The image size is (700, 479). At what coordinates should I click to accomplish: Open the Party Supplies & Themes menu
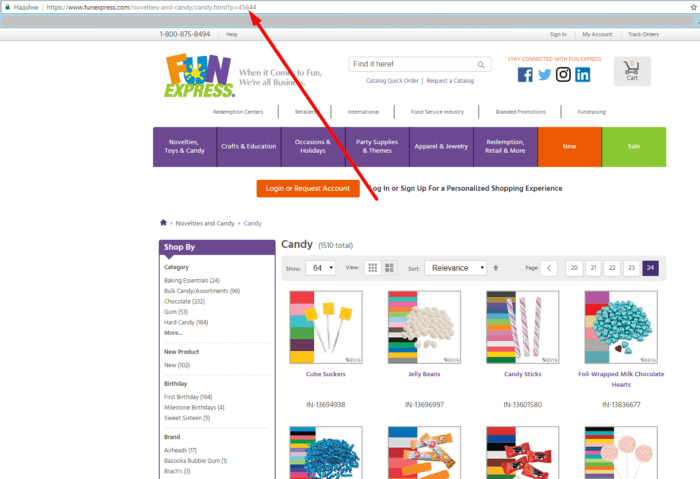pos(377,146)
